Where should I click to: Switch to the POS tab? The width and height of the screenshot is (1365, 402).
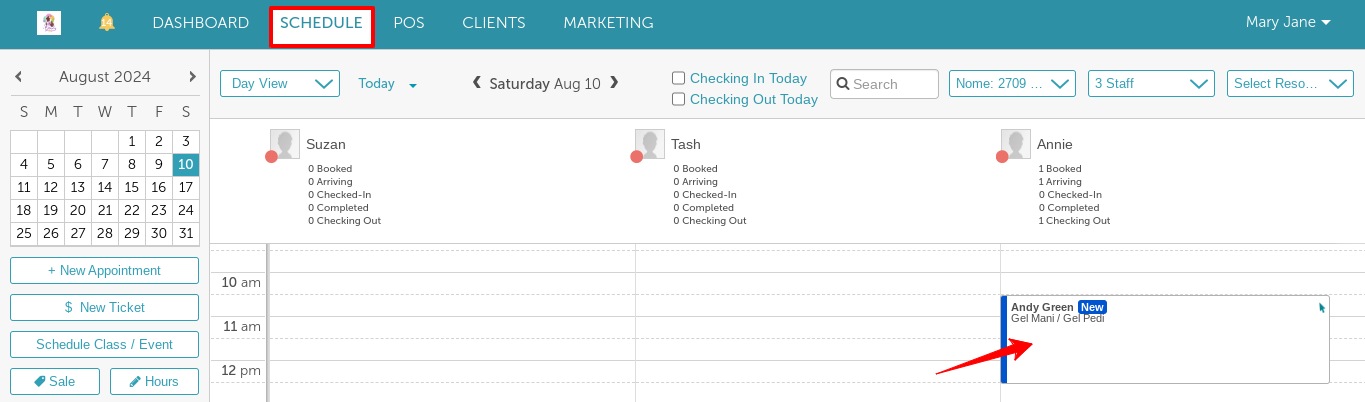tap(409, 23)
